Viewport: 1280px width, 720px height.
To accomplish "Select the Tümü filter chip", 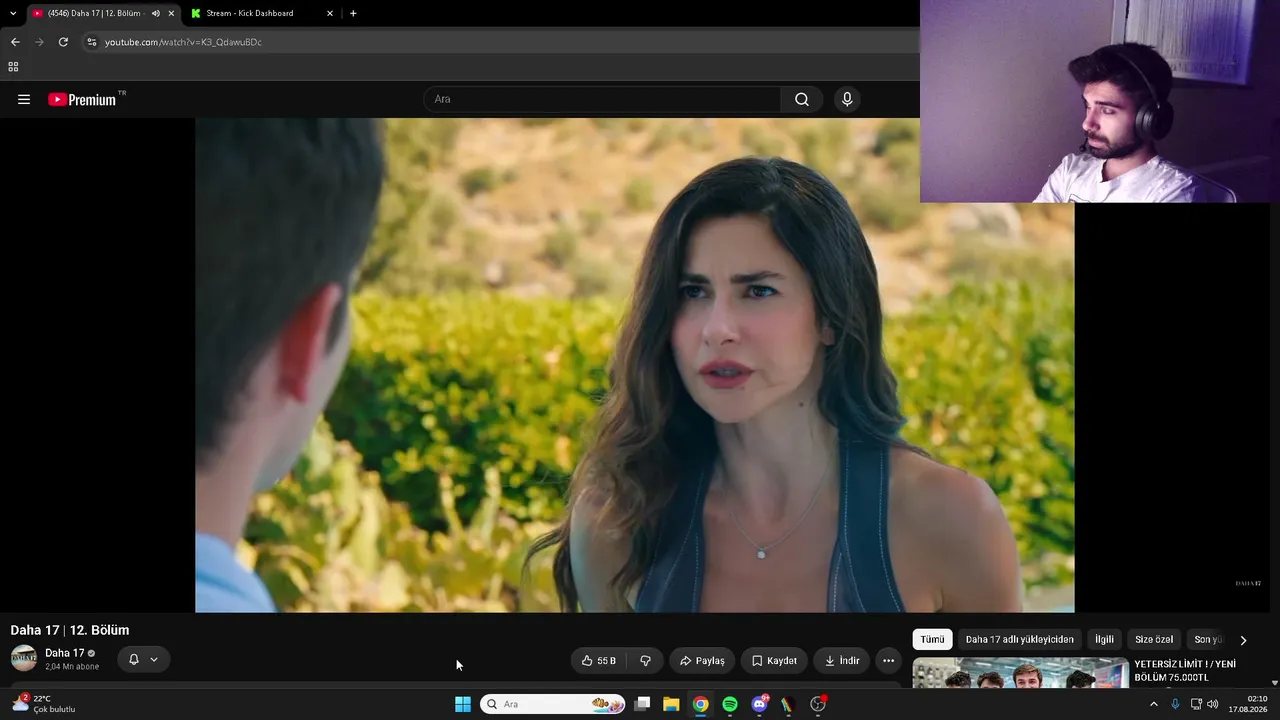I will [x=932, y=639].
